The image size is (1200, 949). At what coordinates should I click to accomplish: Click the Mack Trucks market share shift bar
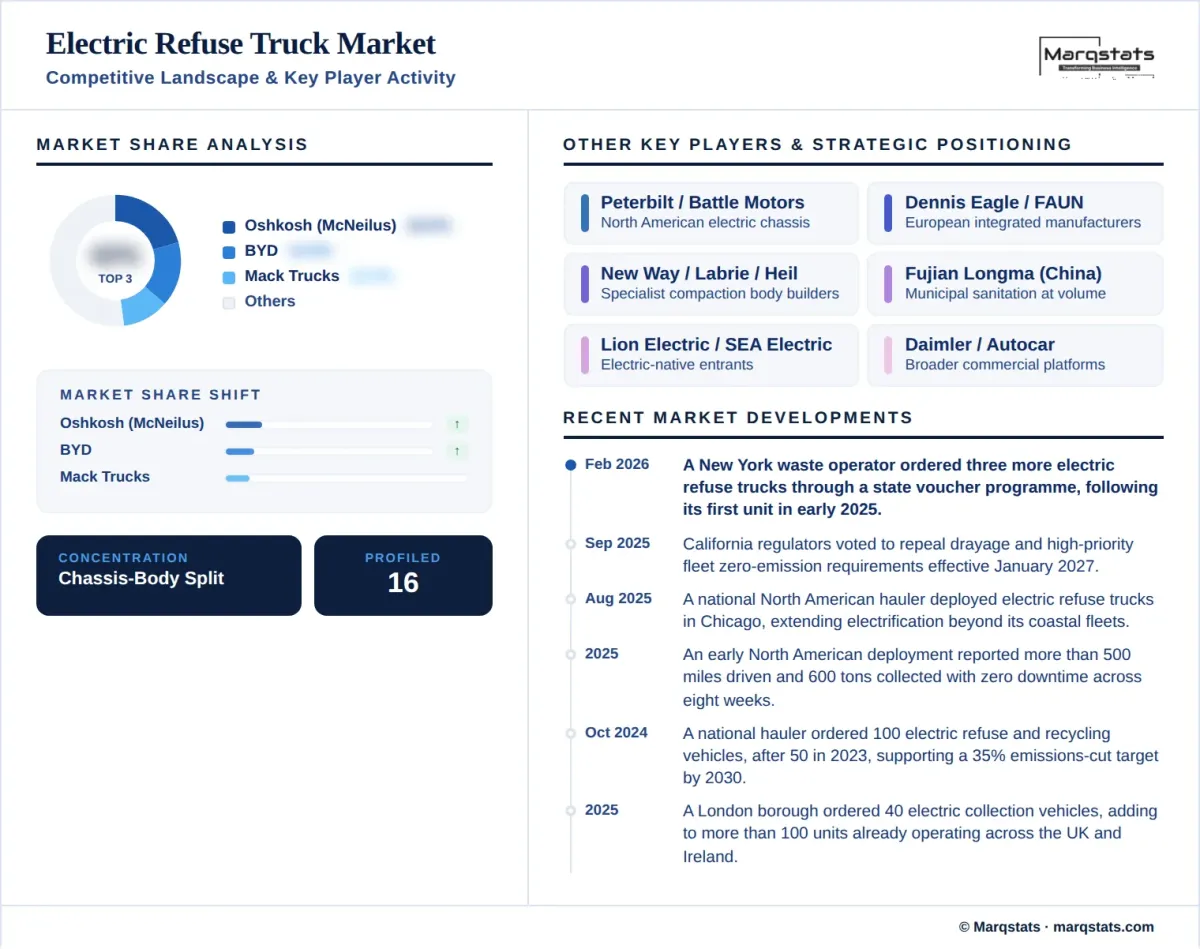click(x=346, y=478)
